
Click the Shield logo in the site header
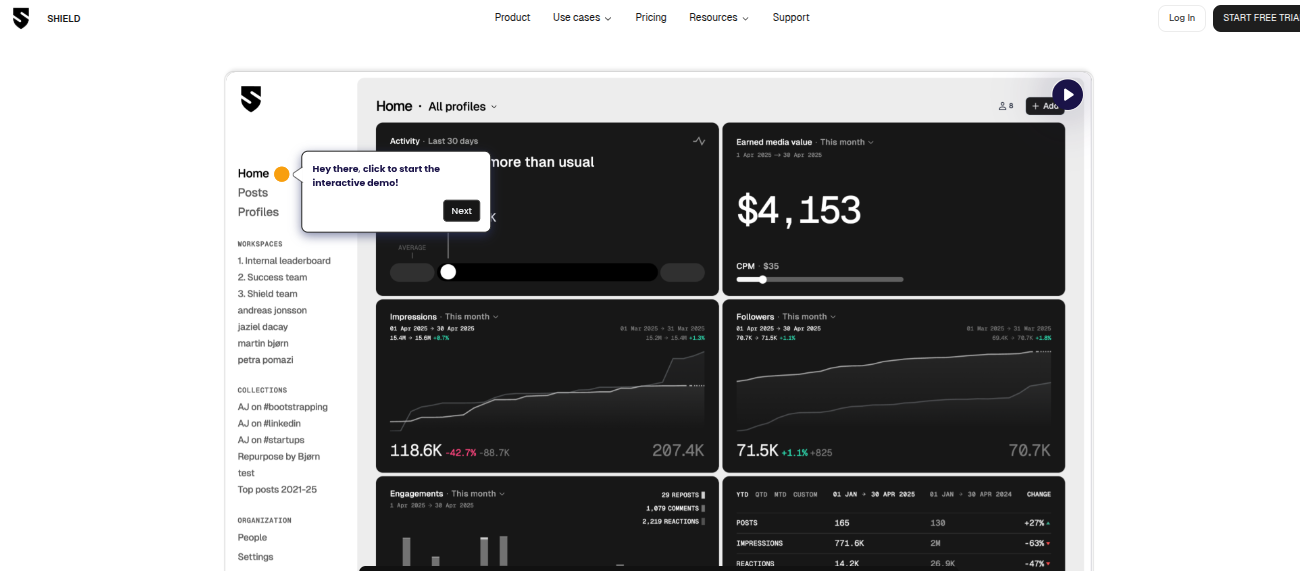21,18
